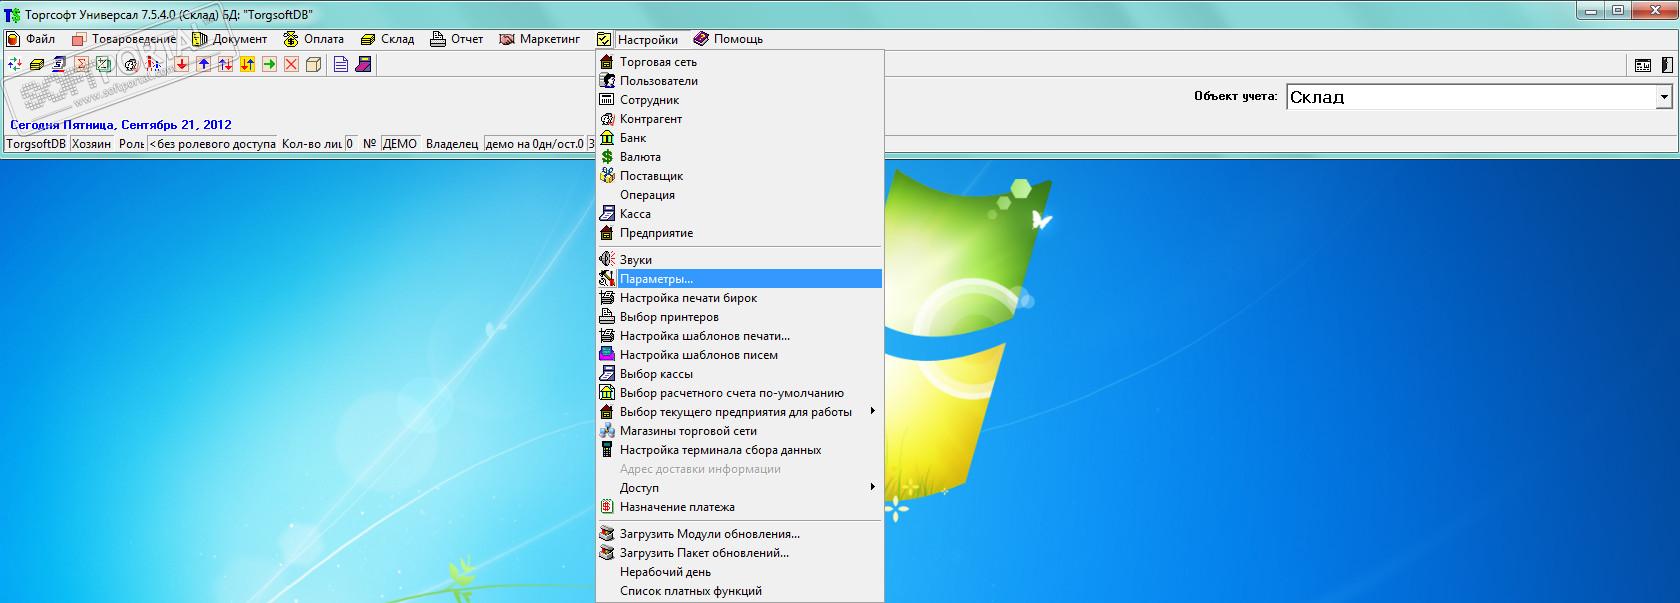The width and height of the screenshot is (1680, 603).
Task: Click highlighted Параметры... menu entry
Action: [x=739, y=279]
